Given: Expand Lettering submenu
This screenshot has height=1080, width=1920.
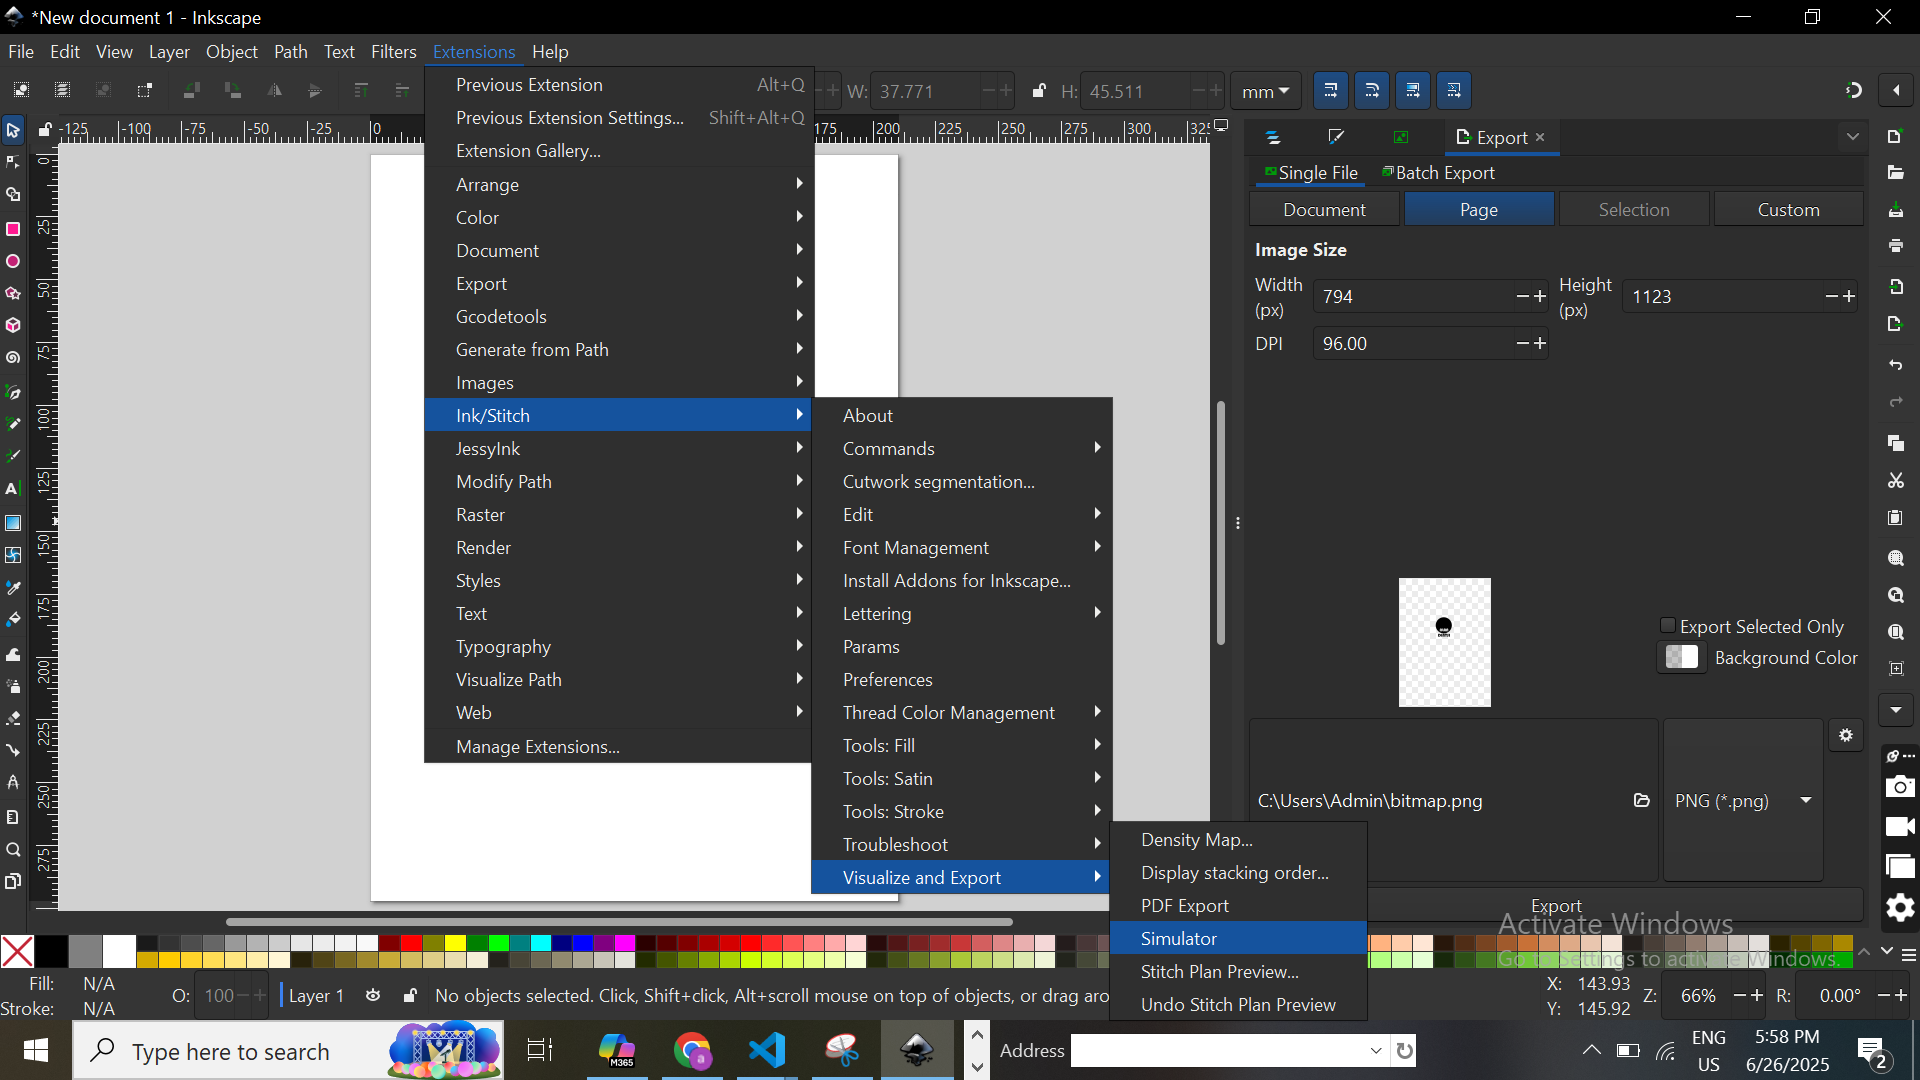Looking at the screenshot, I should coord(962,613).
